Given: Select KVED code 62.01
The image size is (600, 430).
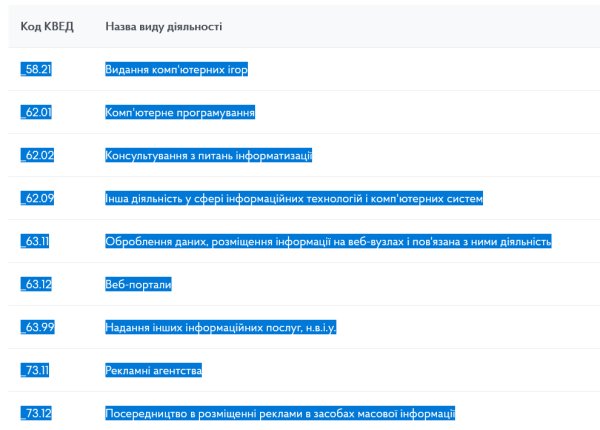Looking at the screenshot, I should pyautogui.click(x=37, y=113).
